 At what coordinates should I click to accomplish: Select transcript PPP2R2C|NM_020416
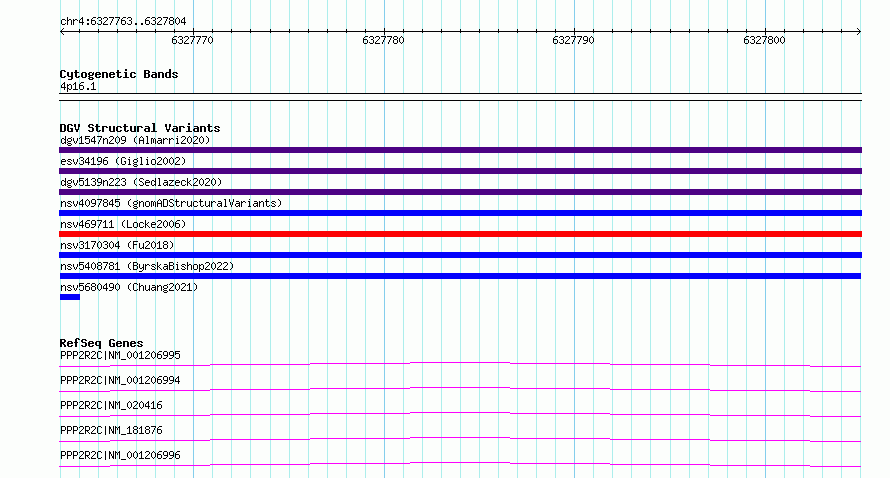pos(111,405)
